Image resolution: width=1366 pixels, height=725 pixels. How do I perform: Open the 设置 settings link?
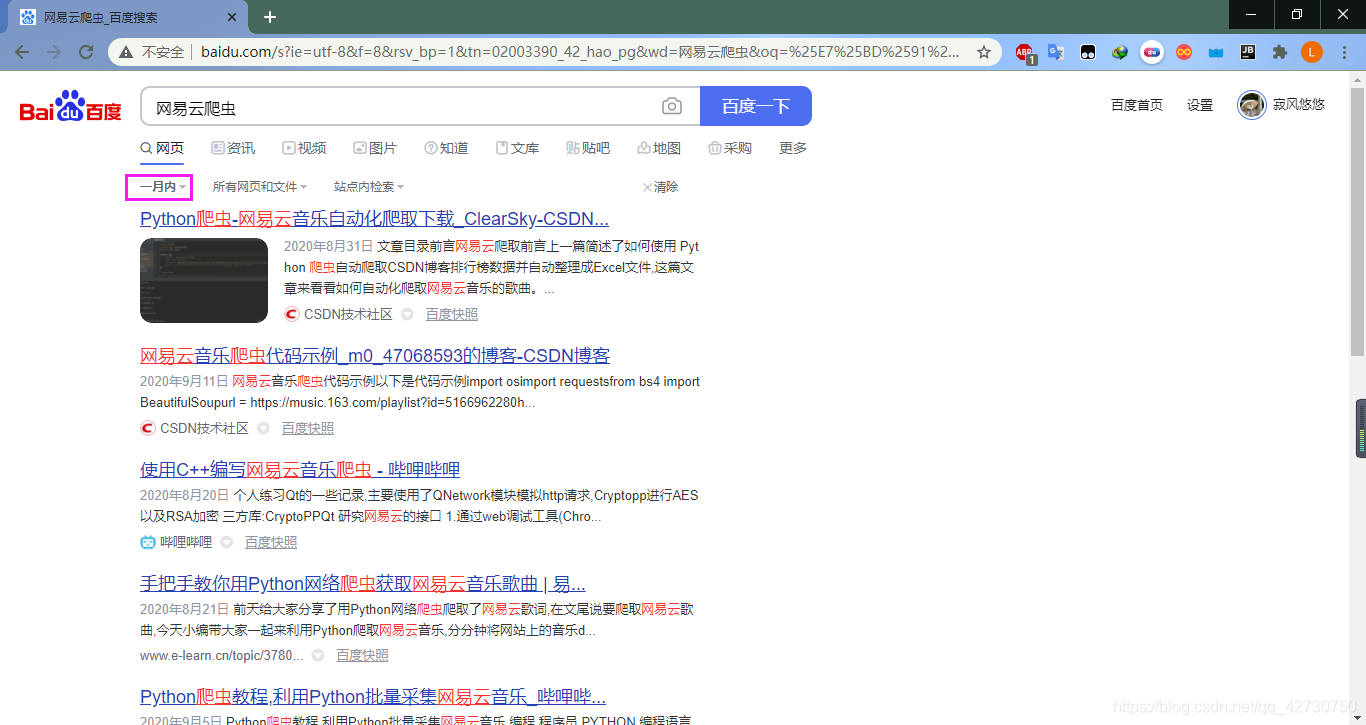tap(1200, 105)
